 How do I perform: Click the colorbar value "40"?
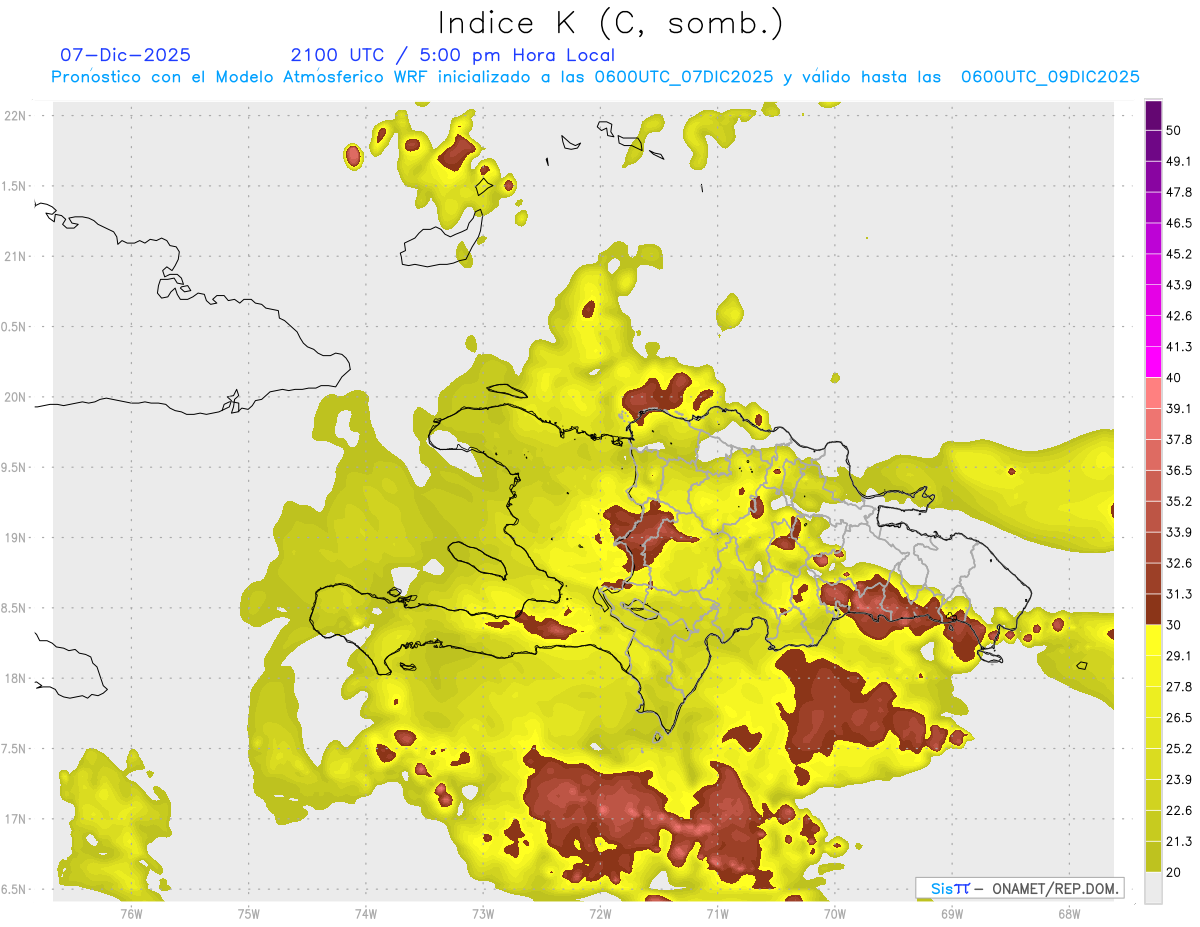pyautogui.click(x=1173, y=378)
